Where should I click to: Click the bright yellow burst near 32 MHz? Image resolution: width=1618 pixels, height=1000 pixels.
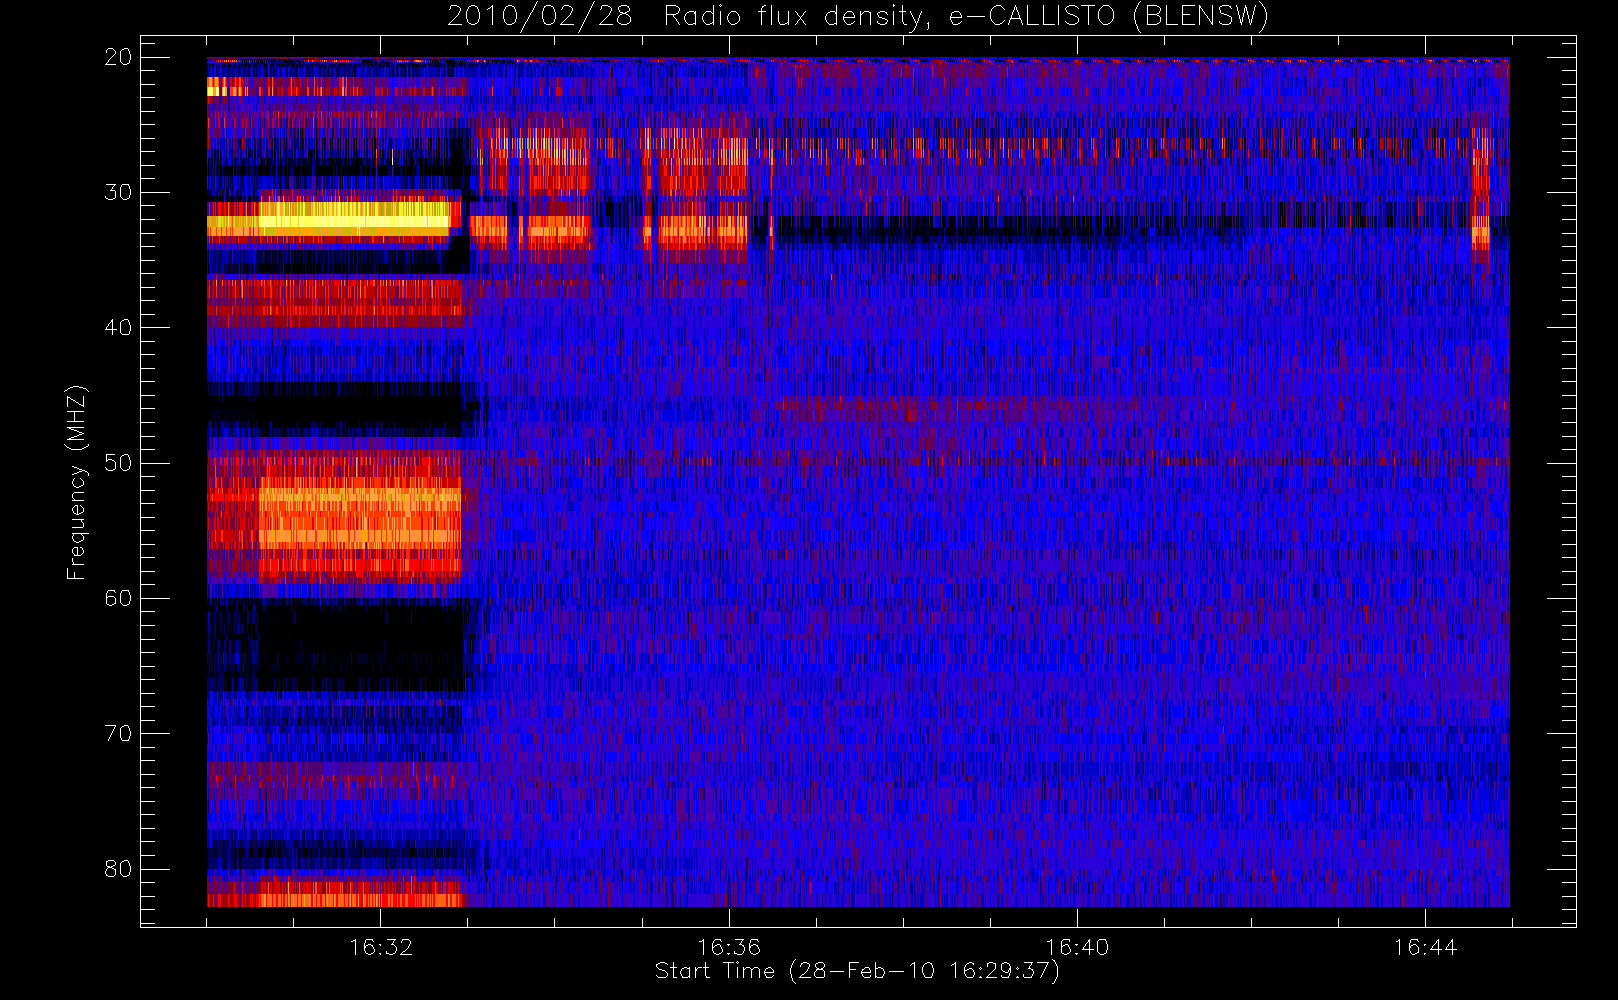(354, 218)
